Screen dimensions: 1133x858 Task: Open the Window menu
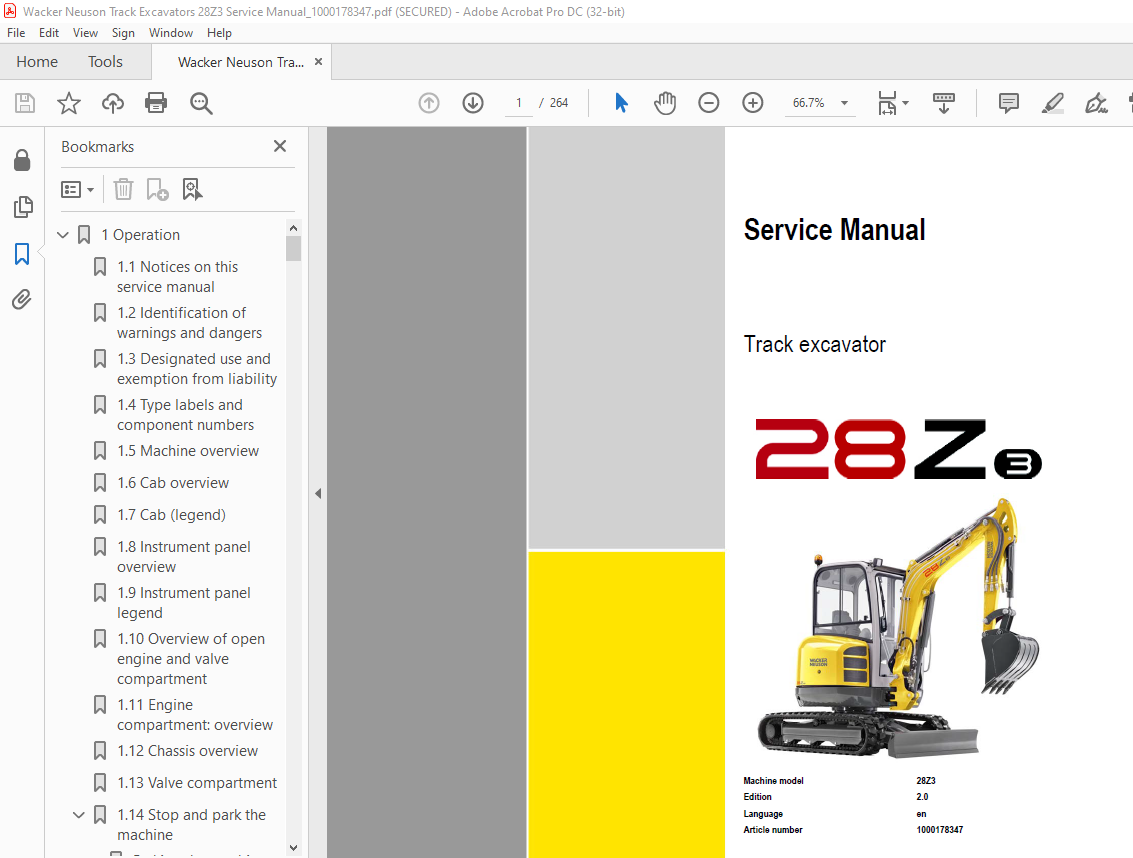pyautogui.click(x=171, y=33)
